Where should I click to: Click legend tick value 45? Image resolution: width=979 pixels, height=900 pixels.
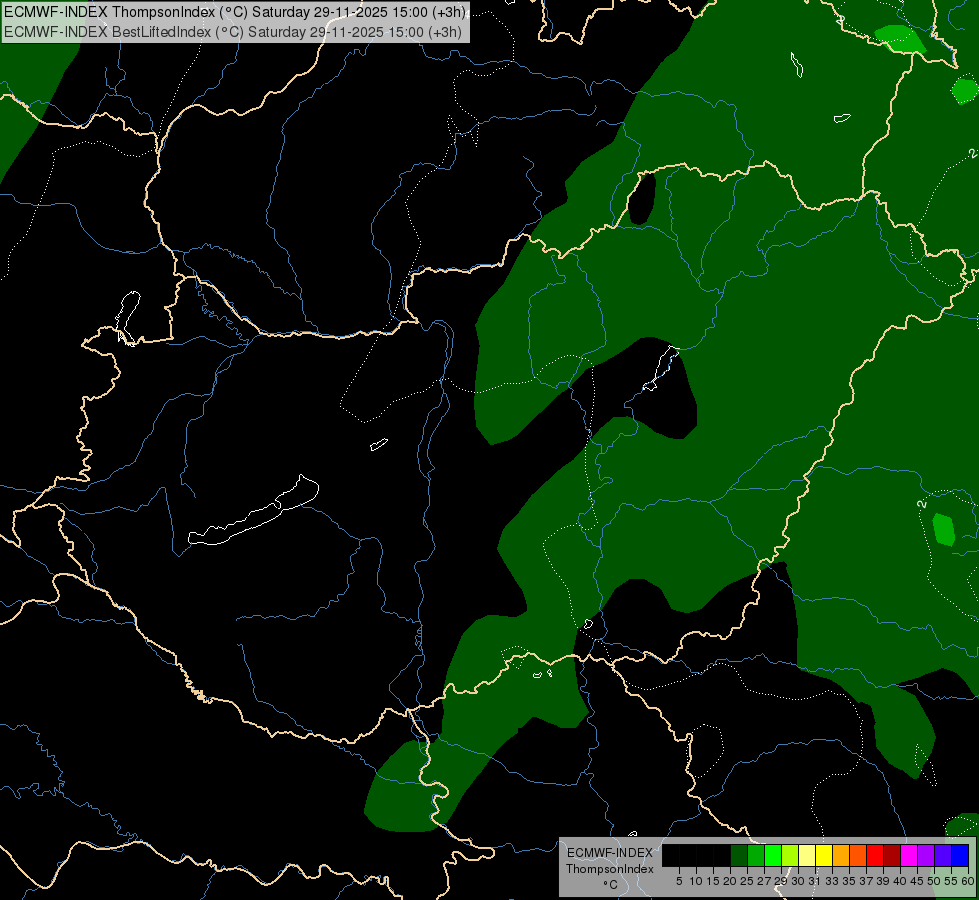coord(917,881)
